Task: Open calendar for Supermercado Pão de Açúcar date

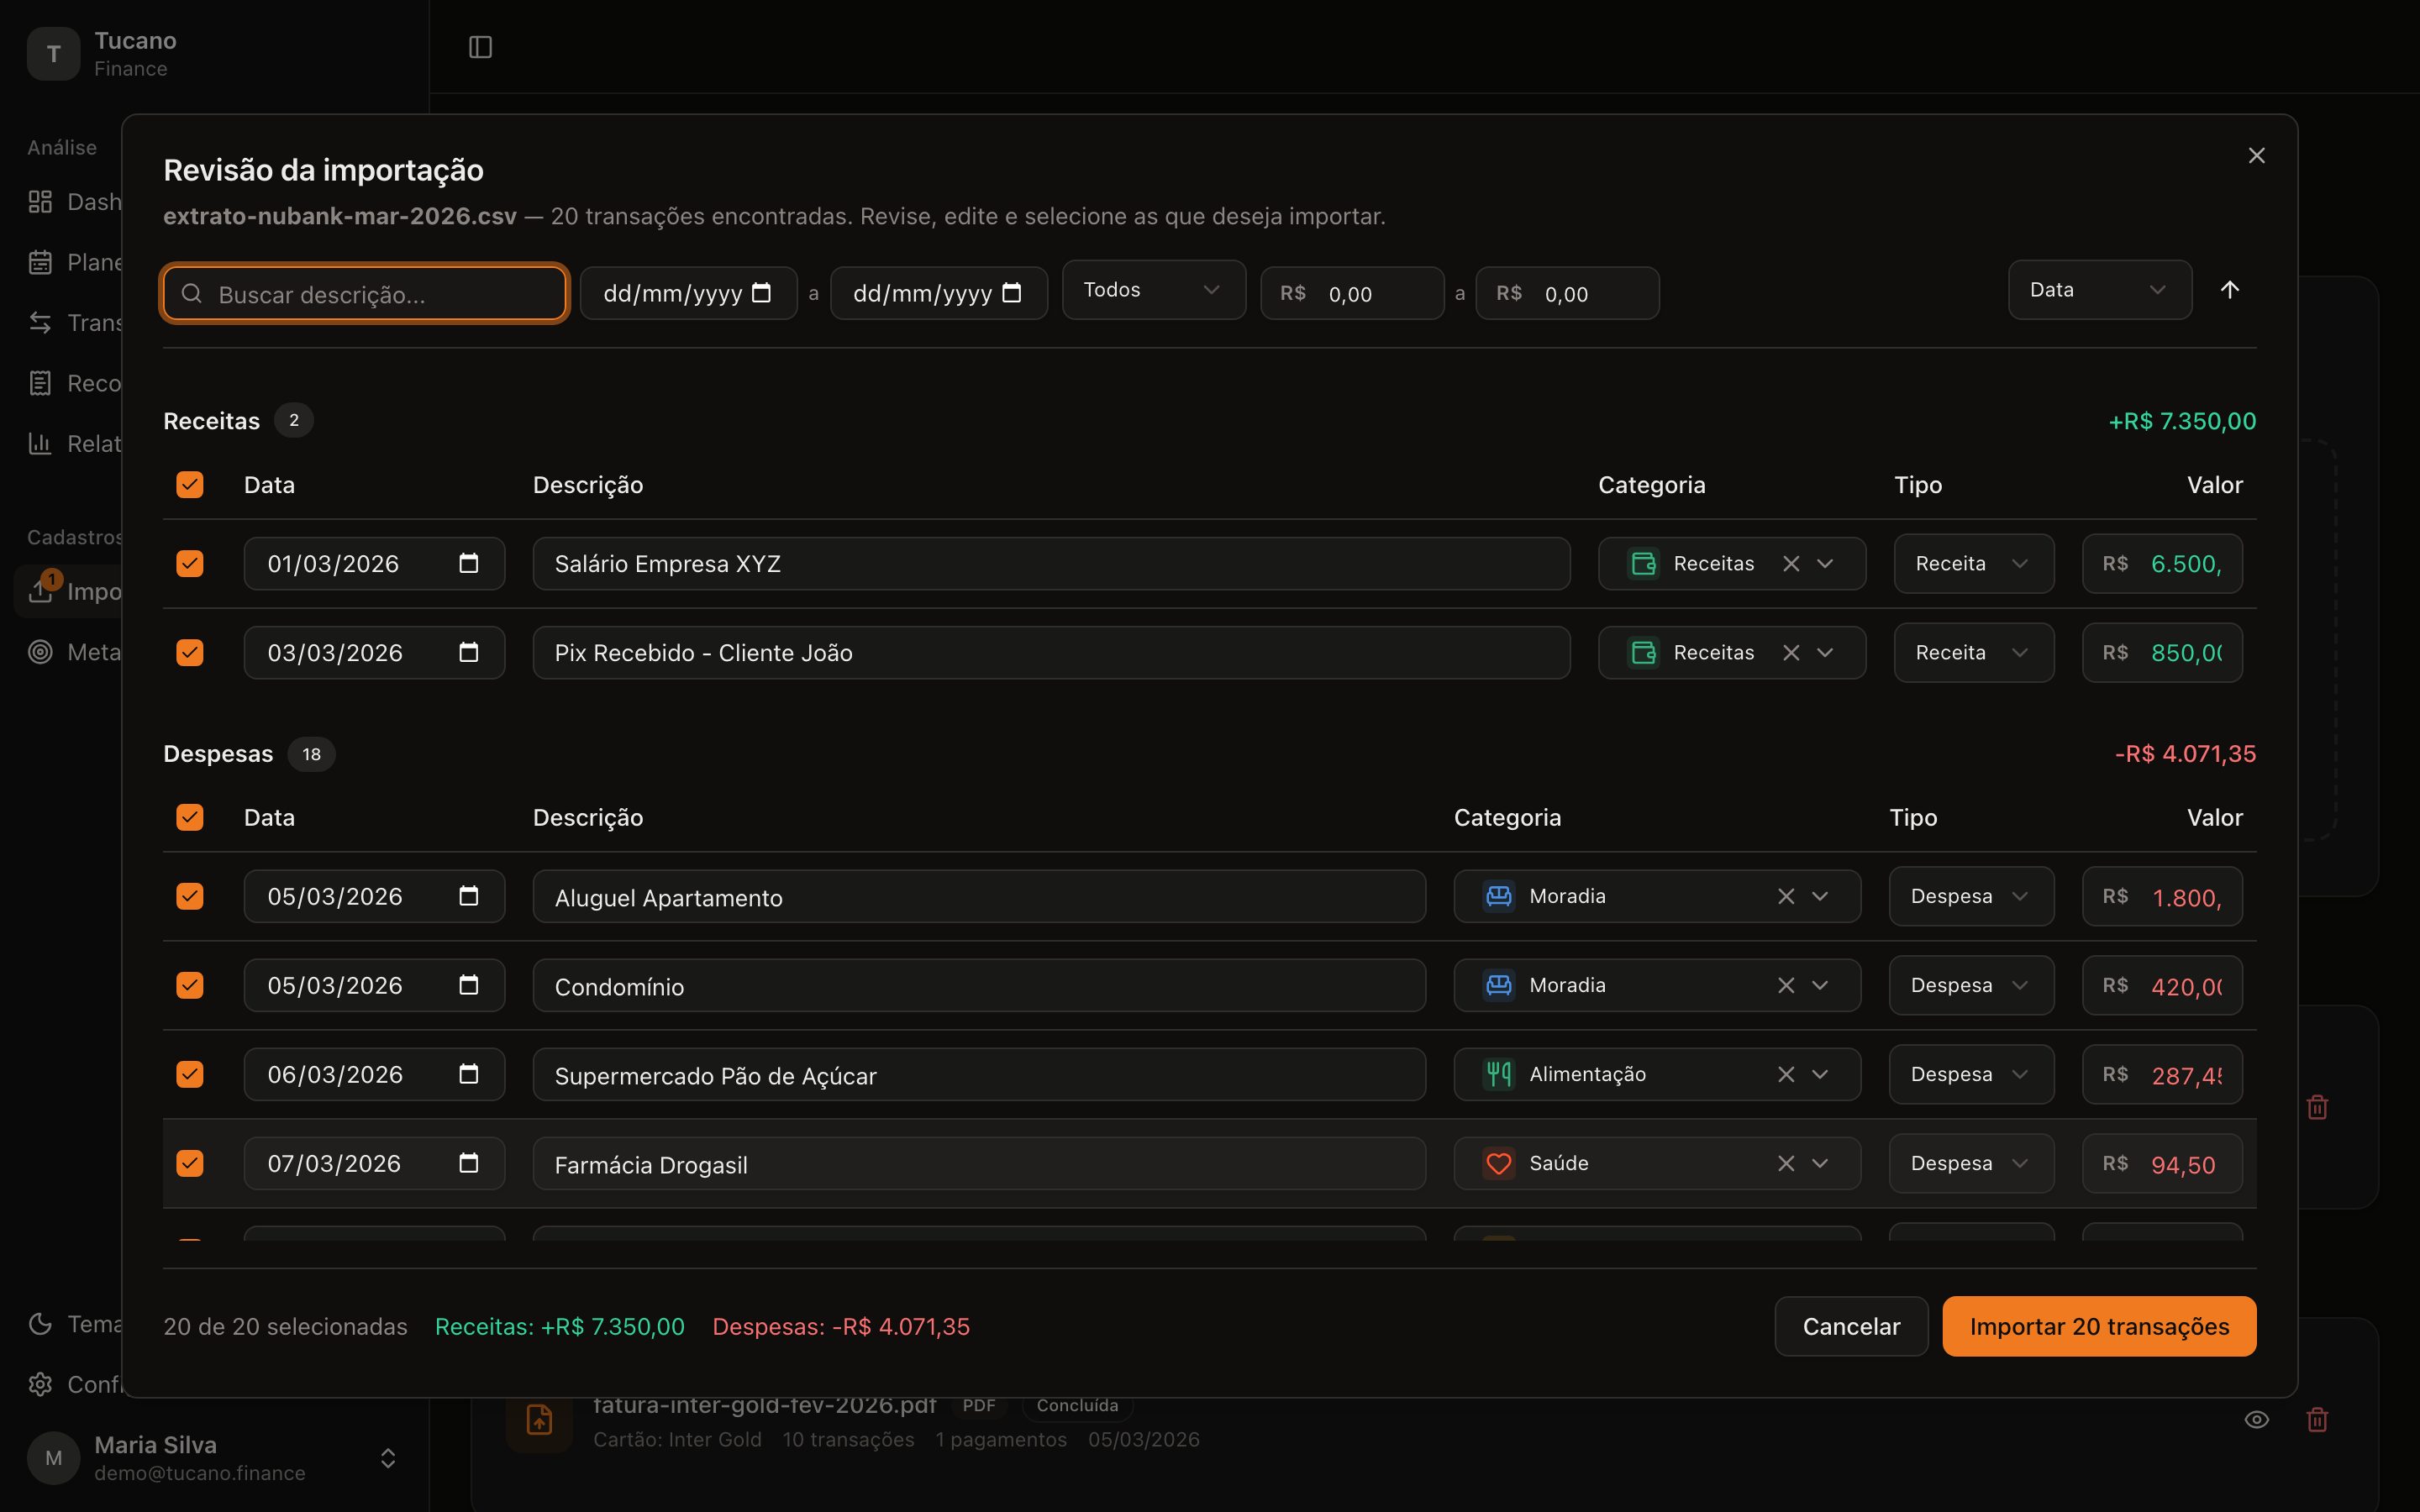Action: point(468,1074)
